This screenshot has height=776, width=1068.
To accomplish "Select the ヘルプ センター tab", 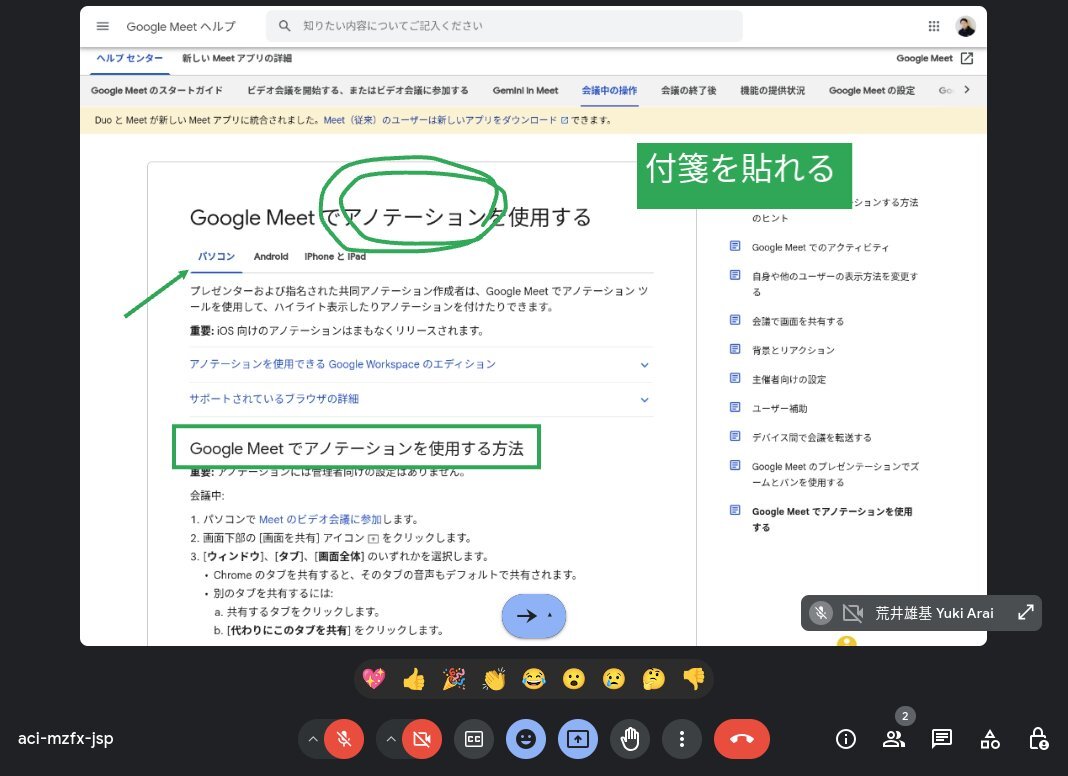I will point(129,59).
